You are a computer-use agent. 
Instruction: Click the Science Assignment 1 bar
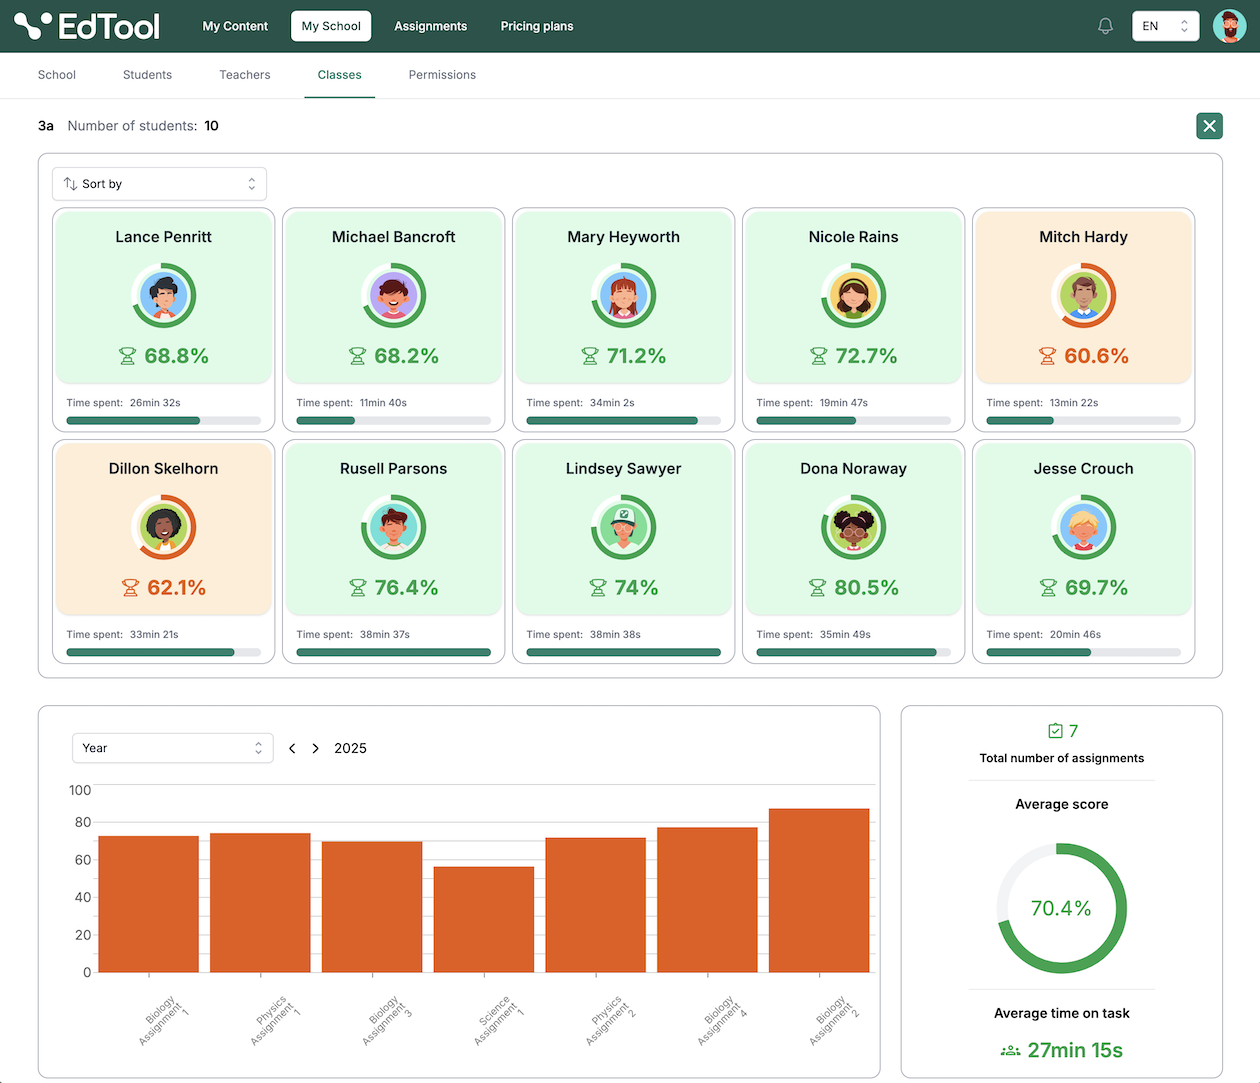[x=484, y=919]
